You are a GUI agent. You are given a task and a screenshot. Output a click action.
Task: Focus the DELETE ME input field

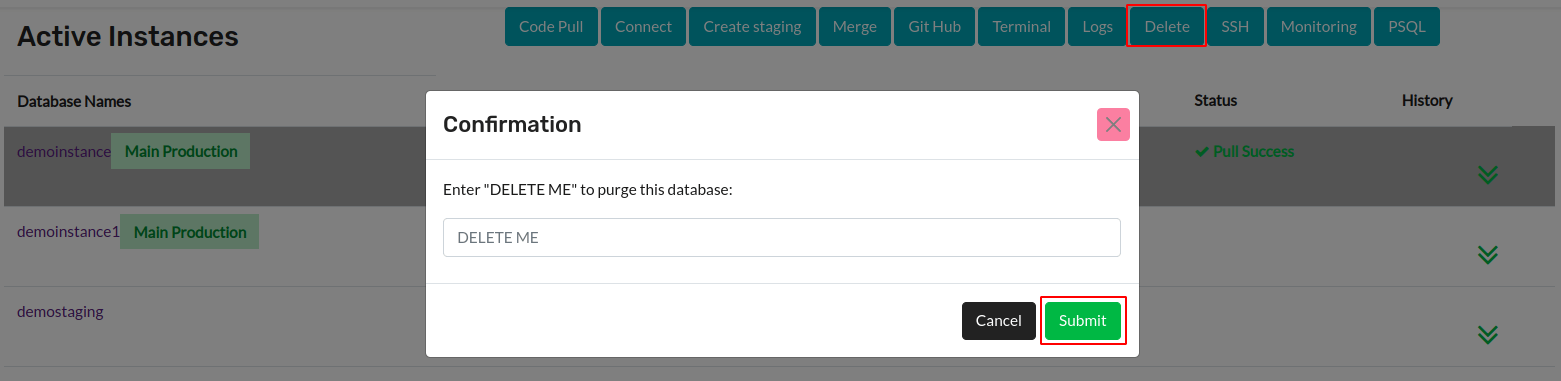[x=782, y=238]
